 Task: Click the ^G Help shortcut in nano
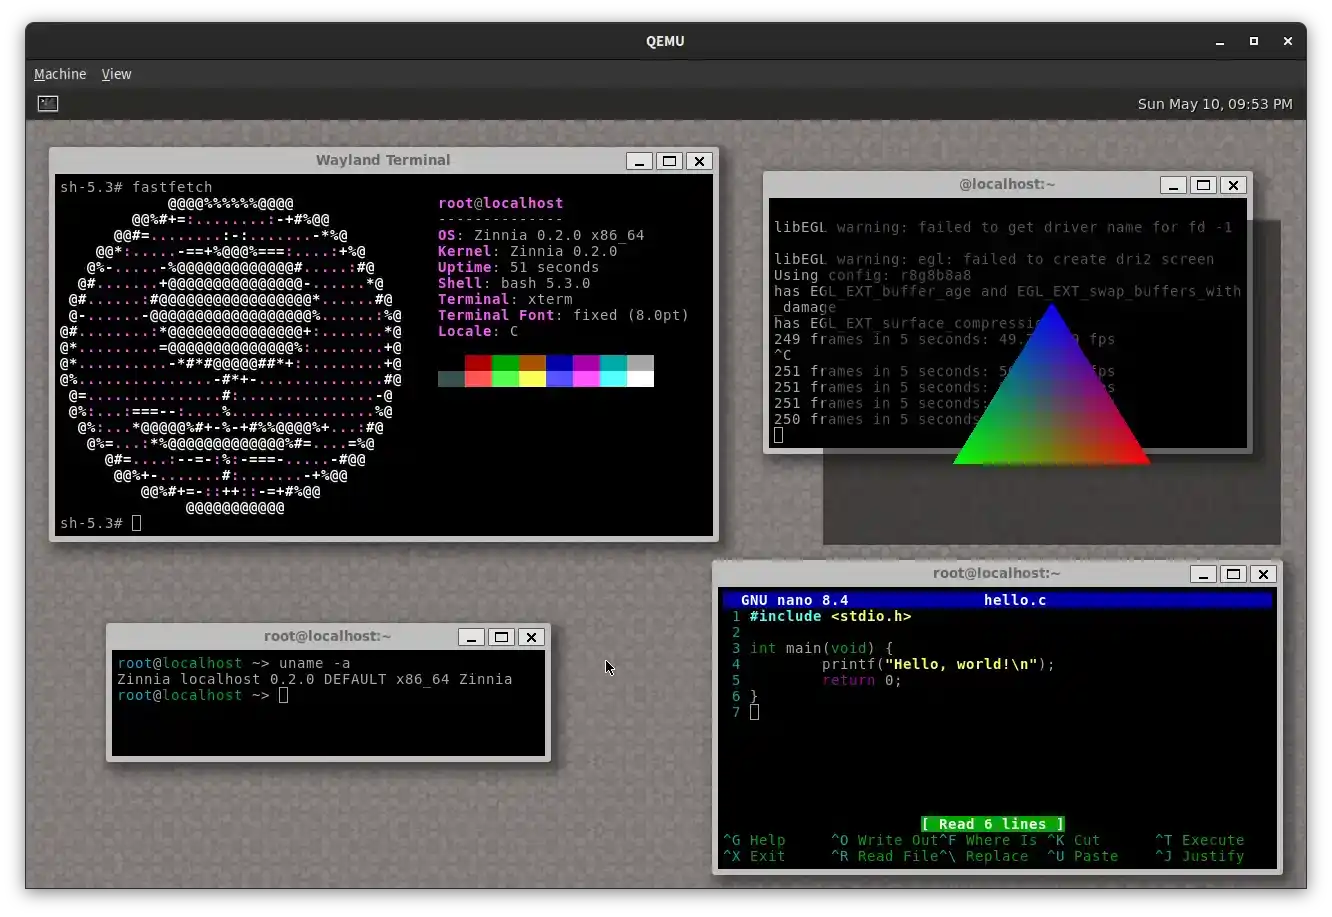[x=754, y=840]
